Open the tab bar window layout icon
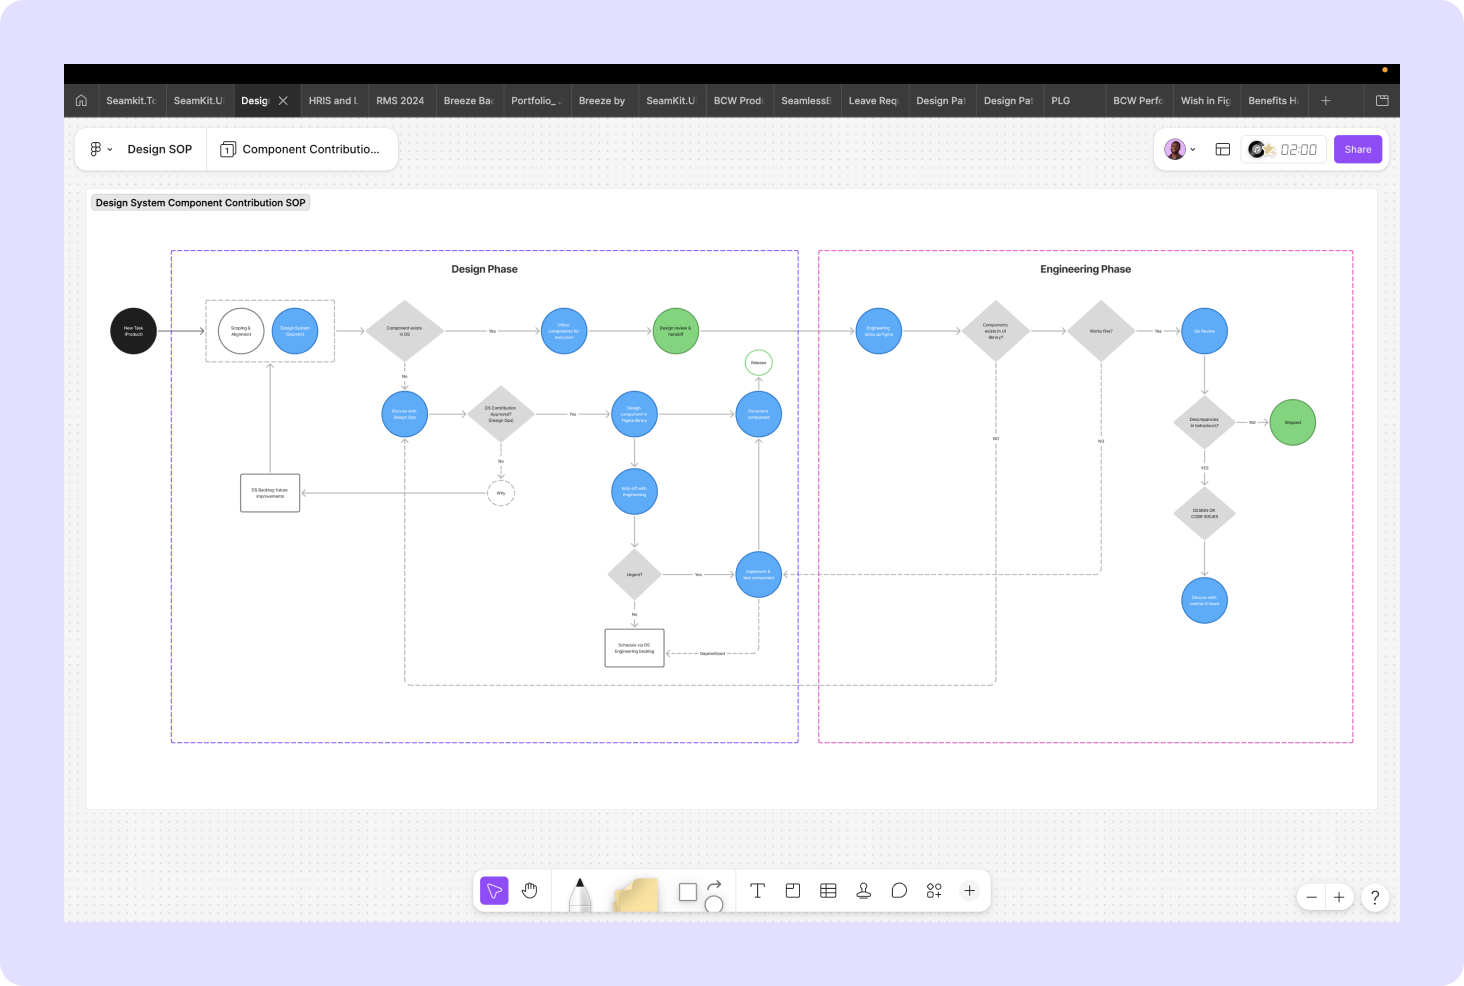 (1382, 100)
